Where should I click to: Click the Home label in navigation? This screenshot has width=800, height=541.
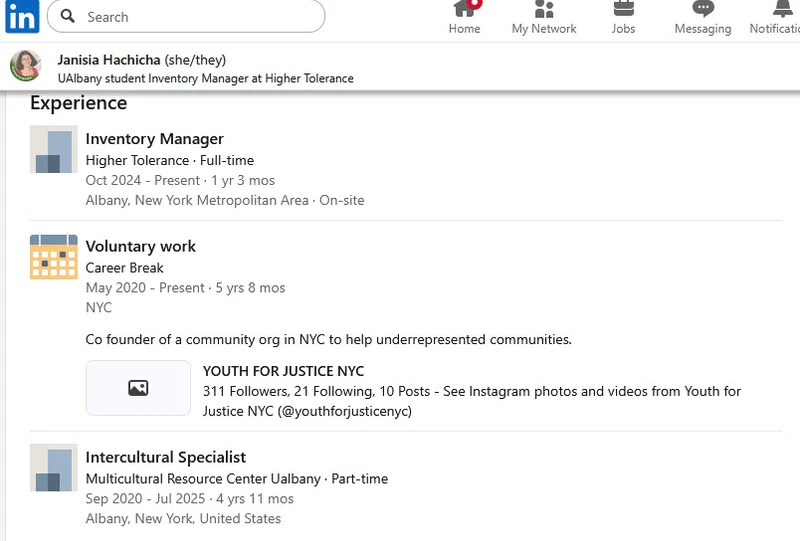(464, 29)
